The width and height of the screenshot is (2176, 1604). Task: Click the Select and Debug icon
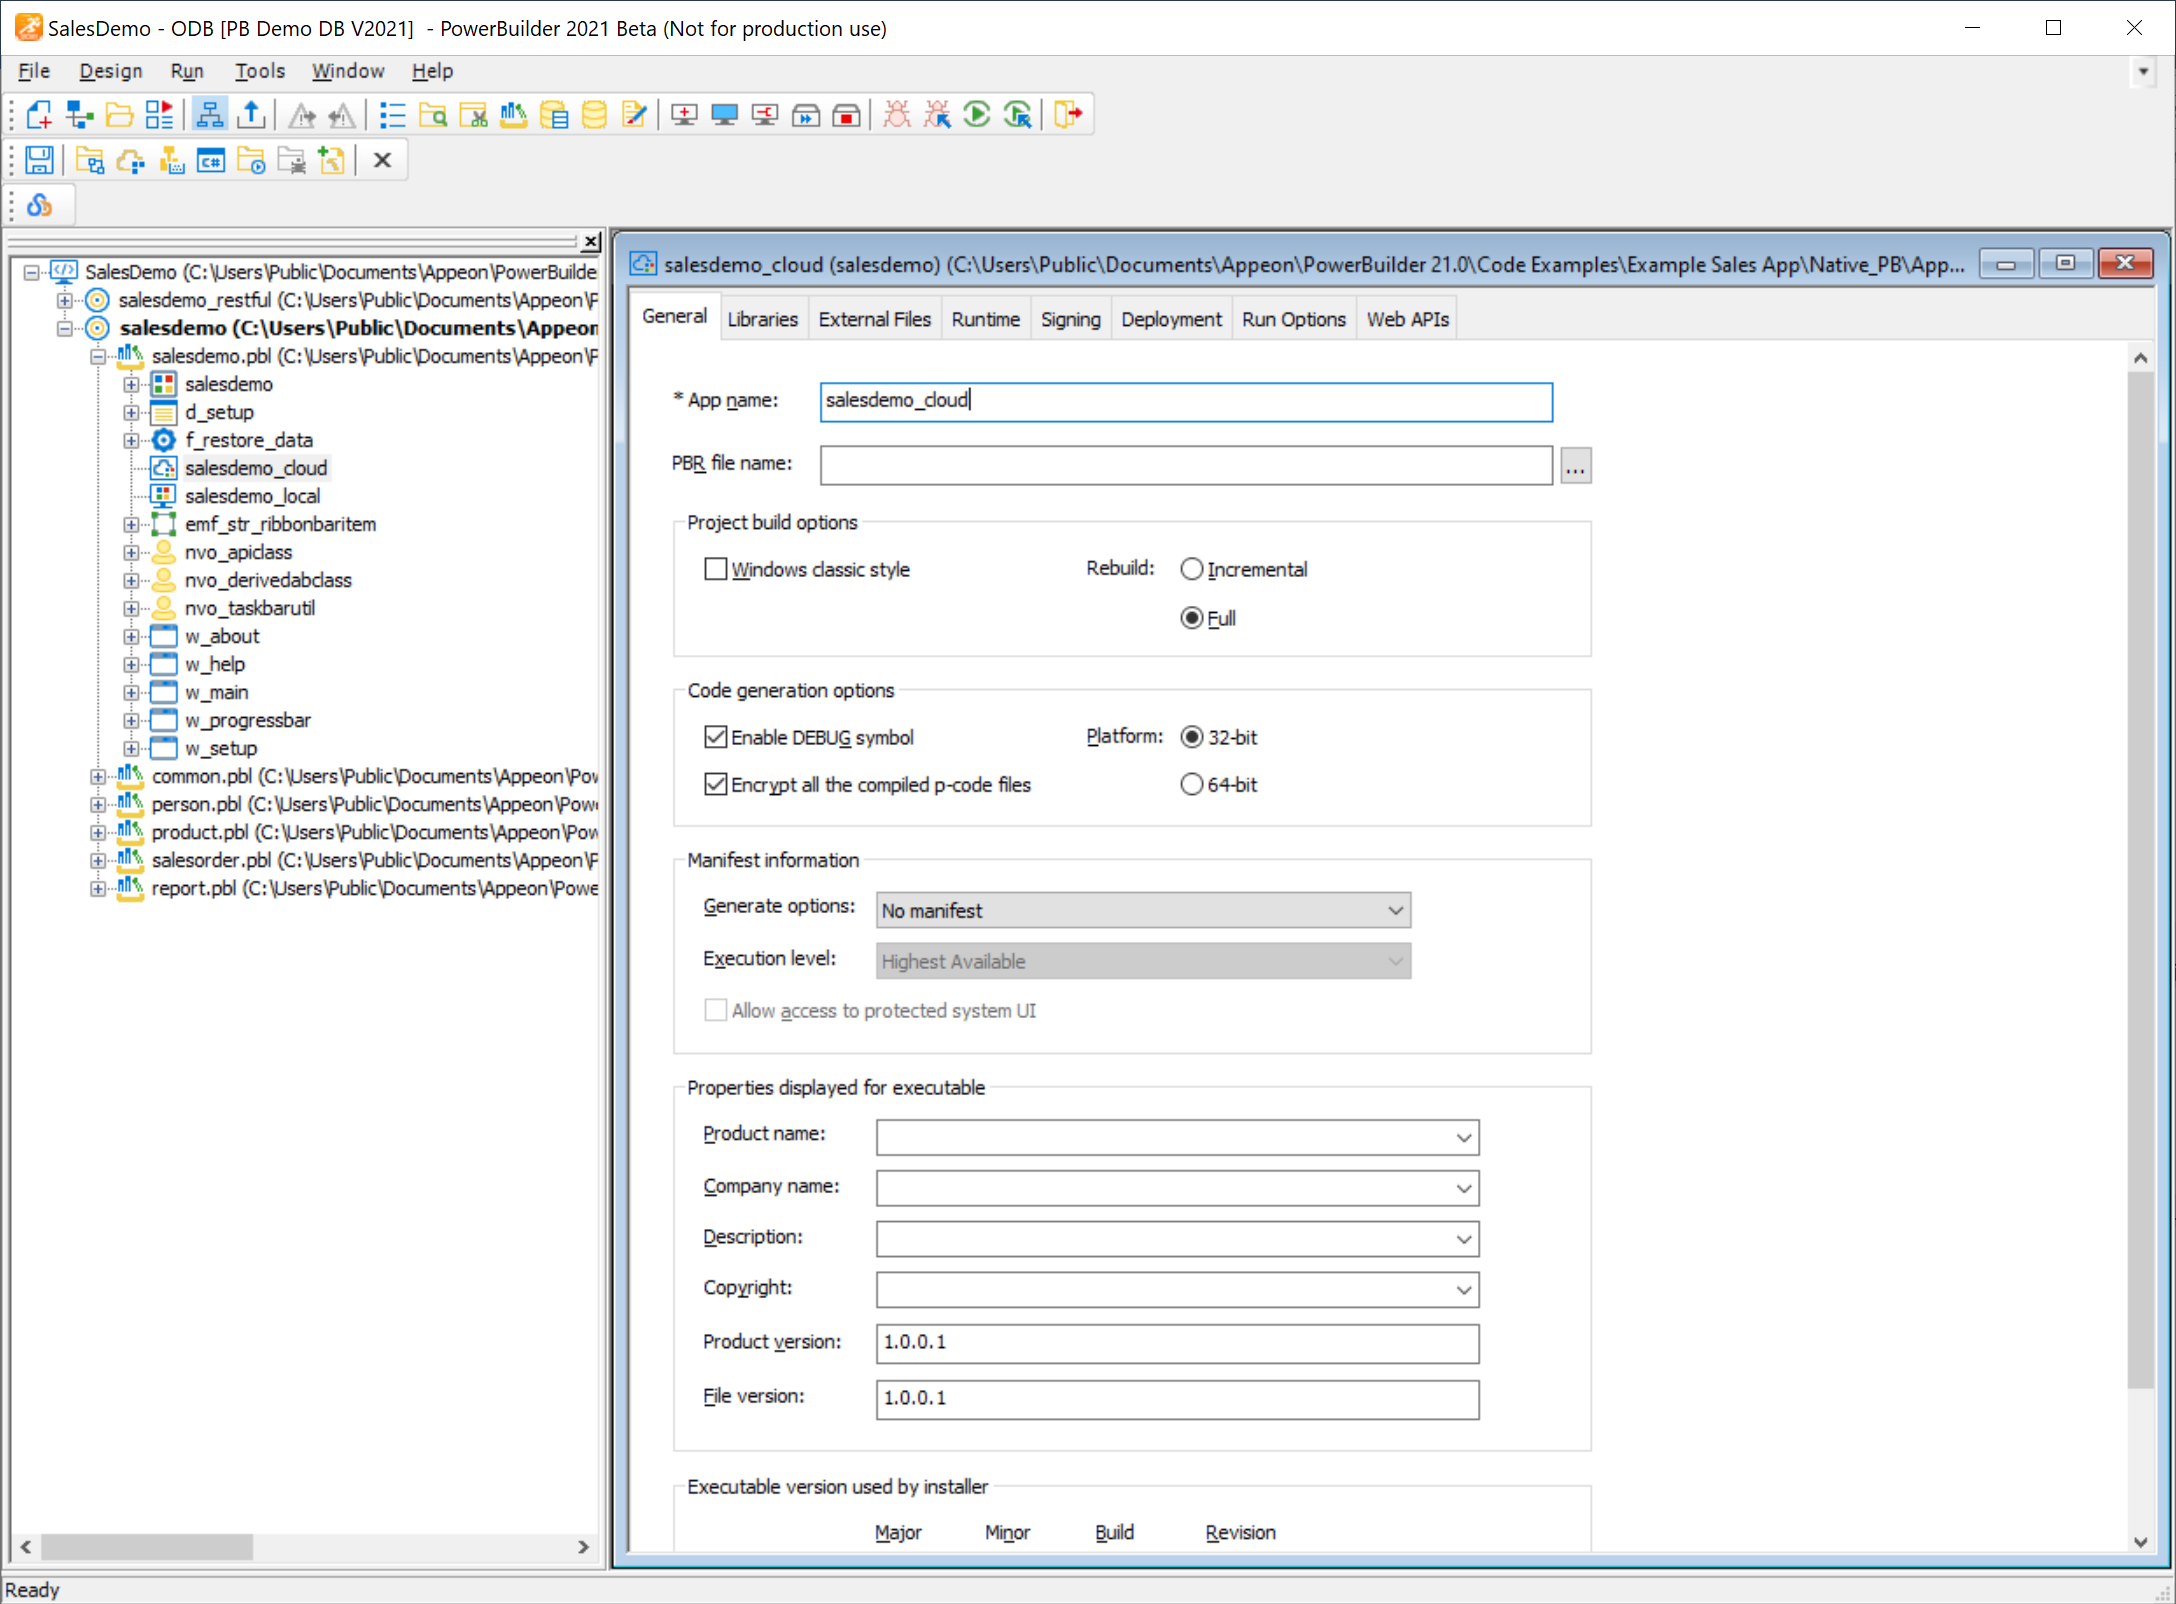pyautogui.click(x=937, y=115)
